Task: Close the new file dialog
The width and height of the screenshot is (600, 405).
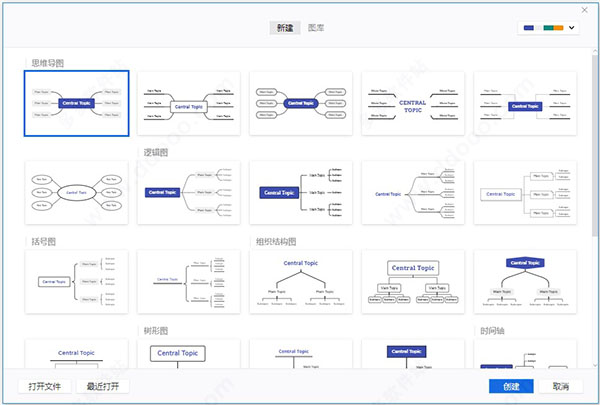Action: [585, 10]
